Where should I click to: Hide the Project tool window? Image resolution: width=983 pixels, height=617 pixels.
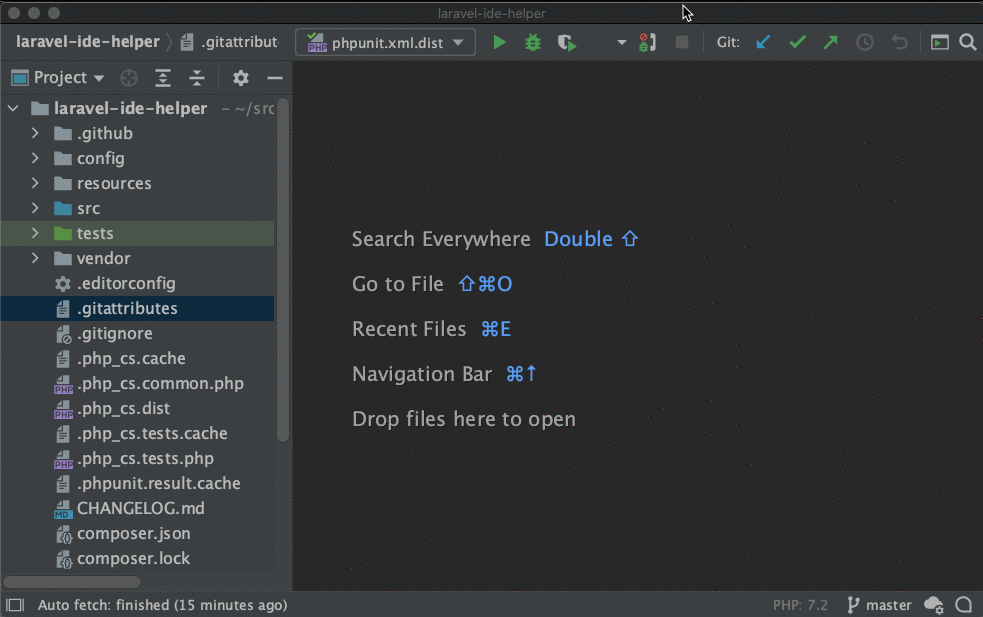(275, 78)
